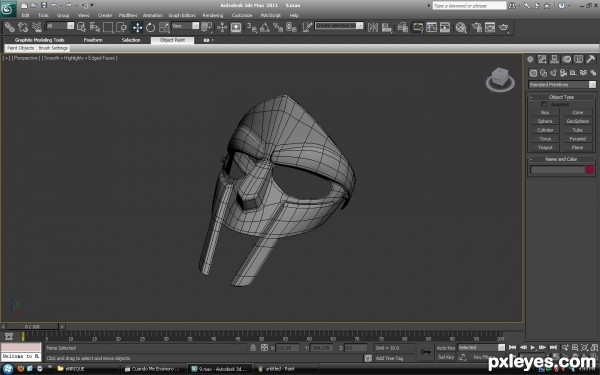600x375 pixels.
Task: Select the Unlink Selection tool
Action: tap(23, 27)
